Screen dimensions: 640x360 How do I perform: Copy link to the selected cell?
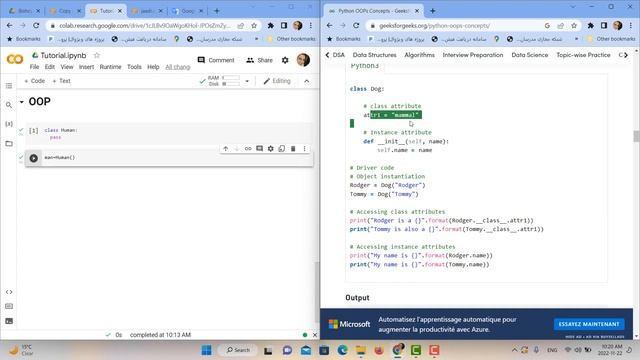[248, 149]
